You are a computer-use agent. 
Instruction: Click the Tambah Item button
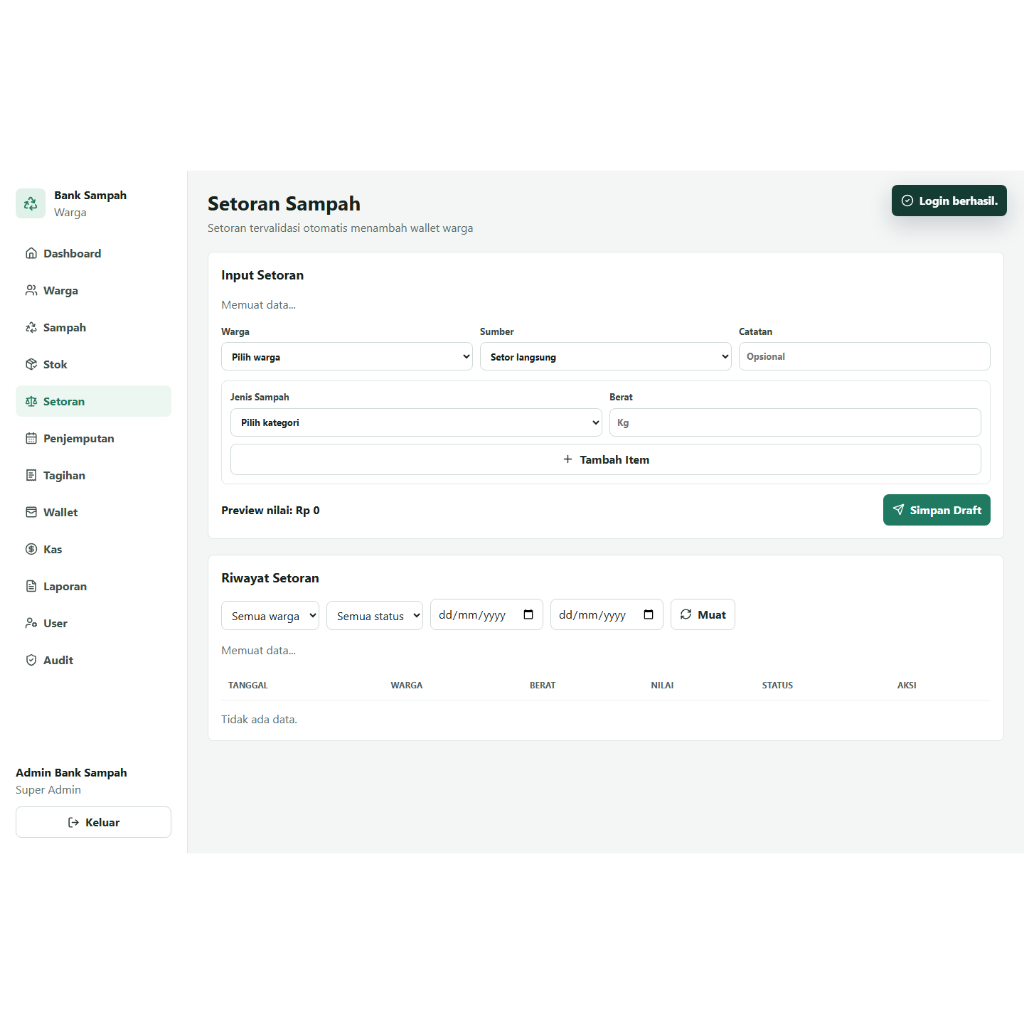pos(605,459)
